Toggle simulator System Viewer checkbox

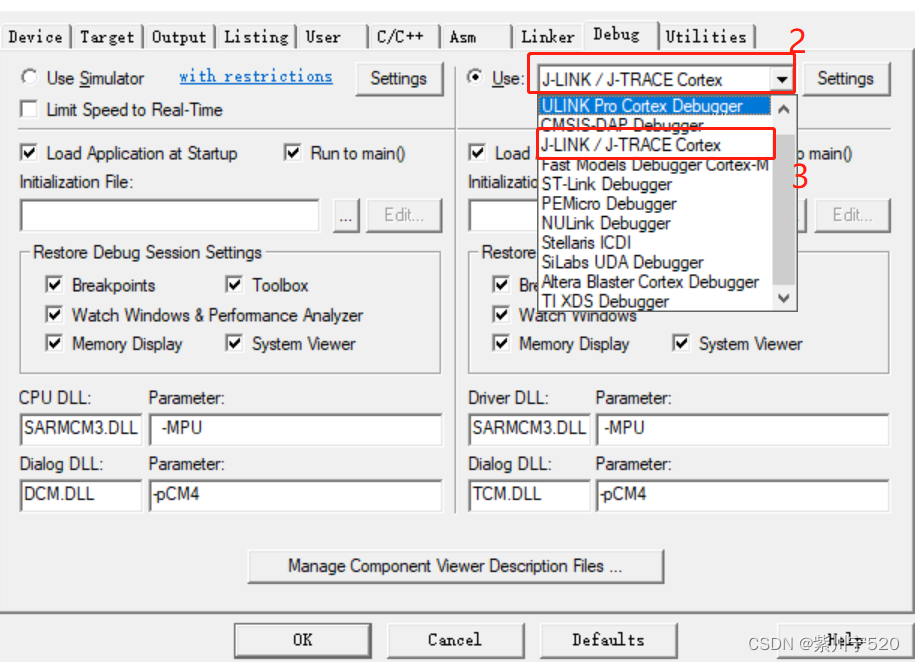coord(235,343)
